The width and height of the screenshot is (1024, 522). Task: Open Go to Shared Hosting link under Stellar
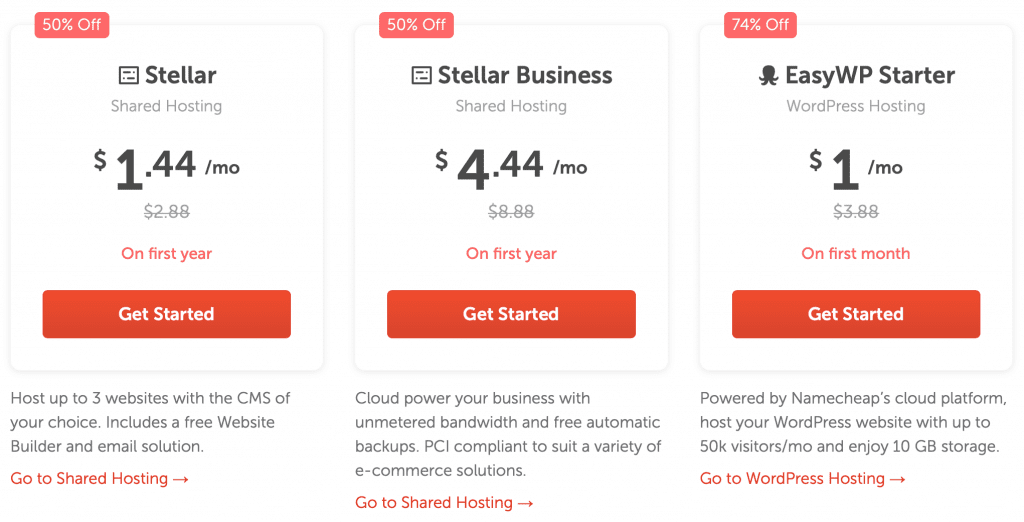(100, 479)
